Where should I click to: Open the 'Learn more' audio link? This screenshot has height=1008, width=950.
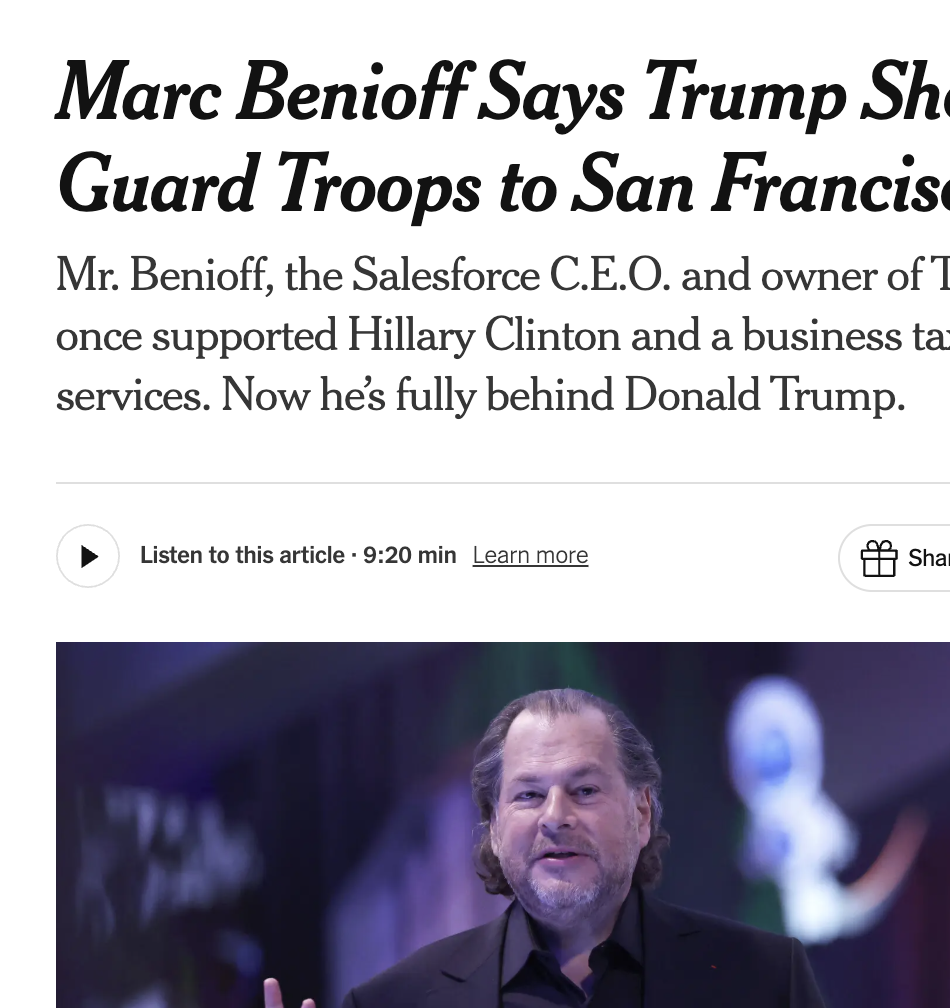[x=530, y=555]
